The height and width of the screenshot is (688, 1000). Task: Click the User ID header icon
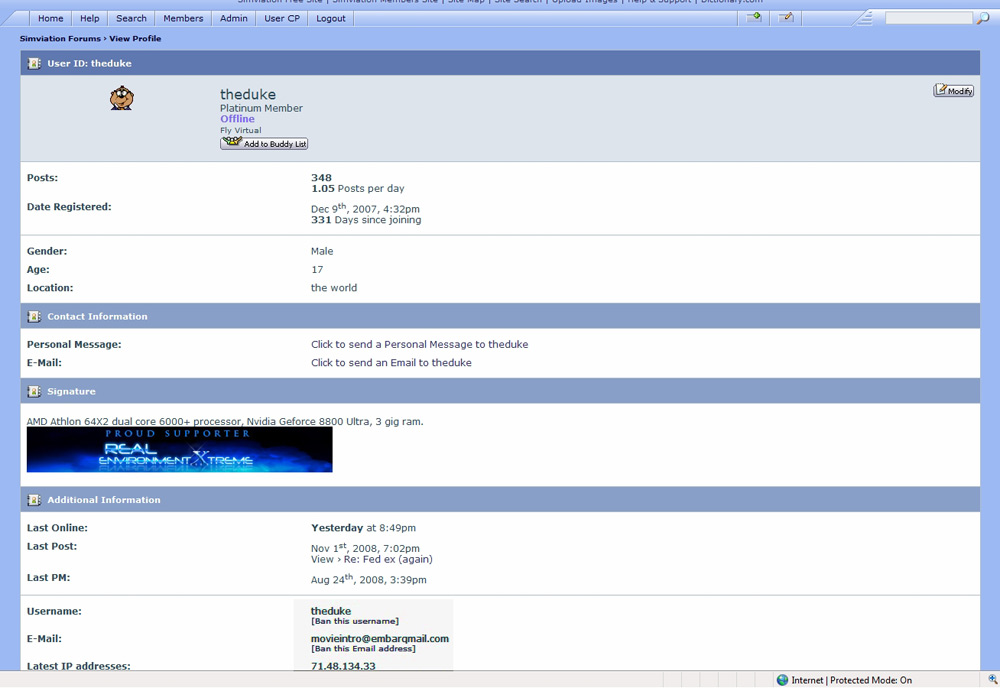click(34, 64)
